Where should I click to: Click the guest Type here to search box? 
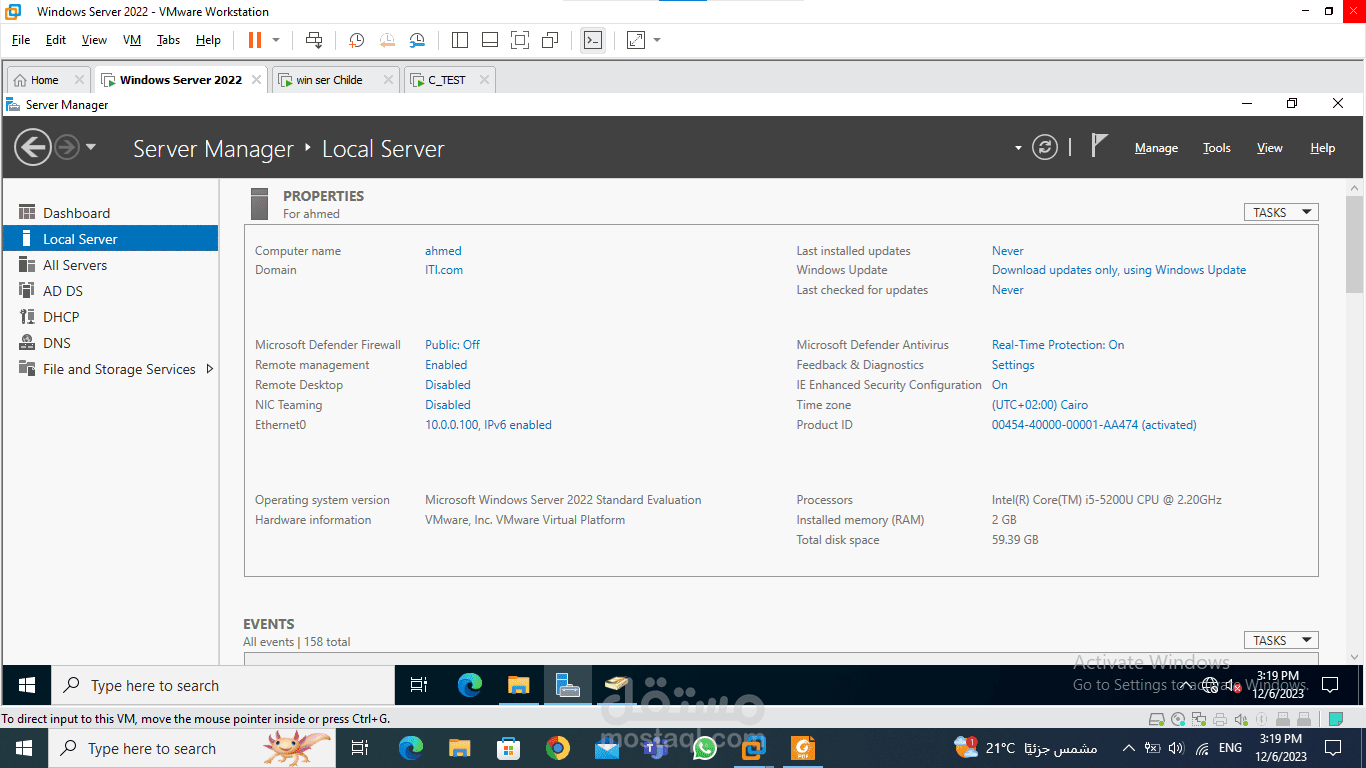[223, 685]
